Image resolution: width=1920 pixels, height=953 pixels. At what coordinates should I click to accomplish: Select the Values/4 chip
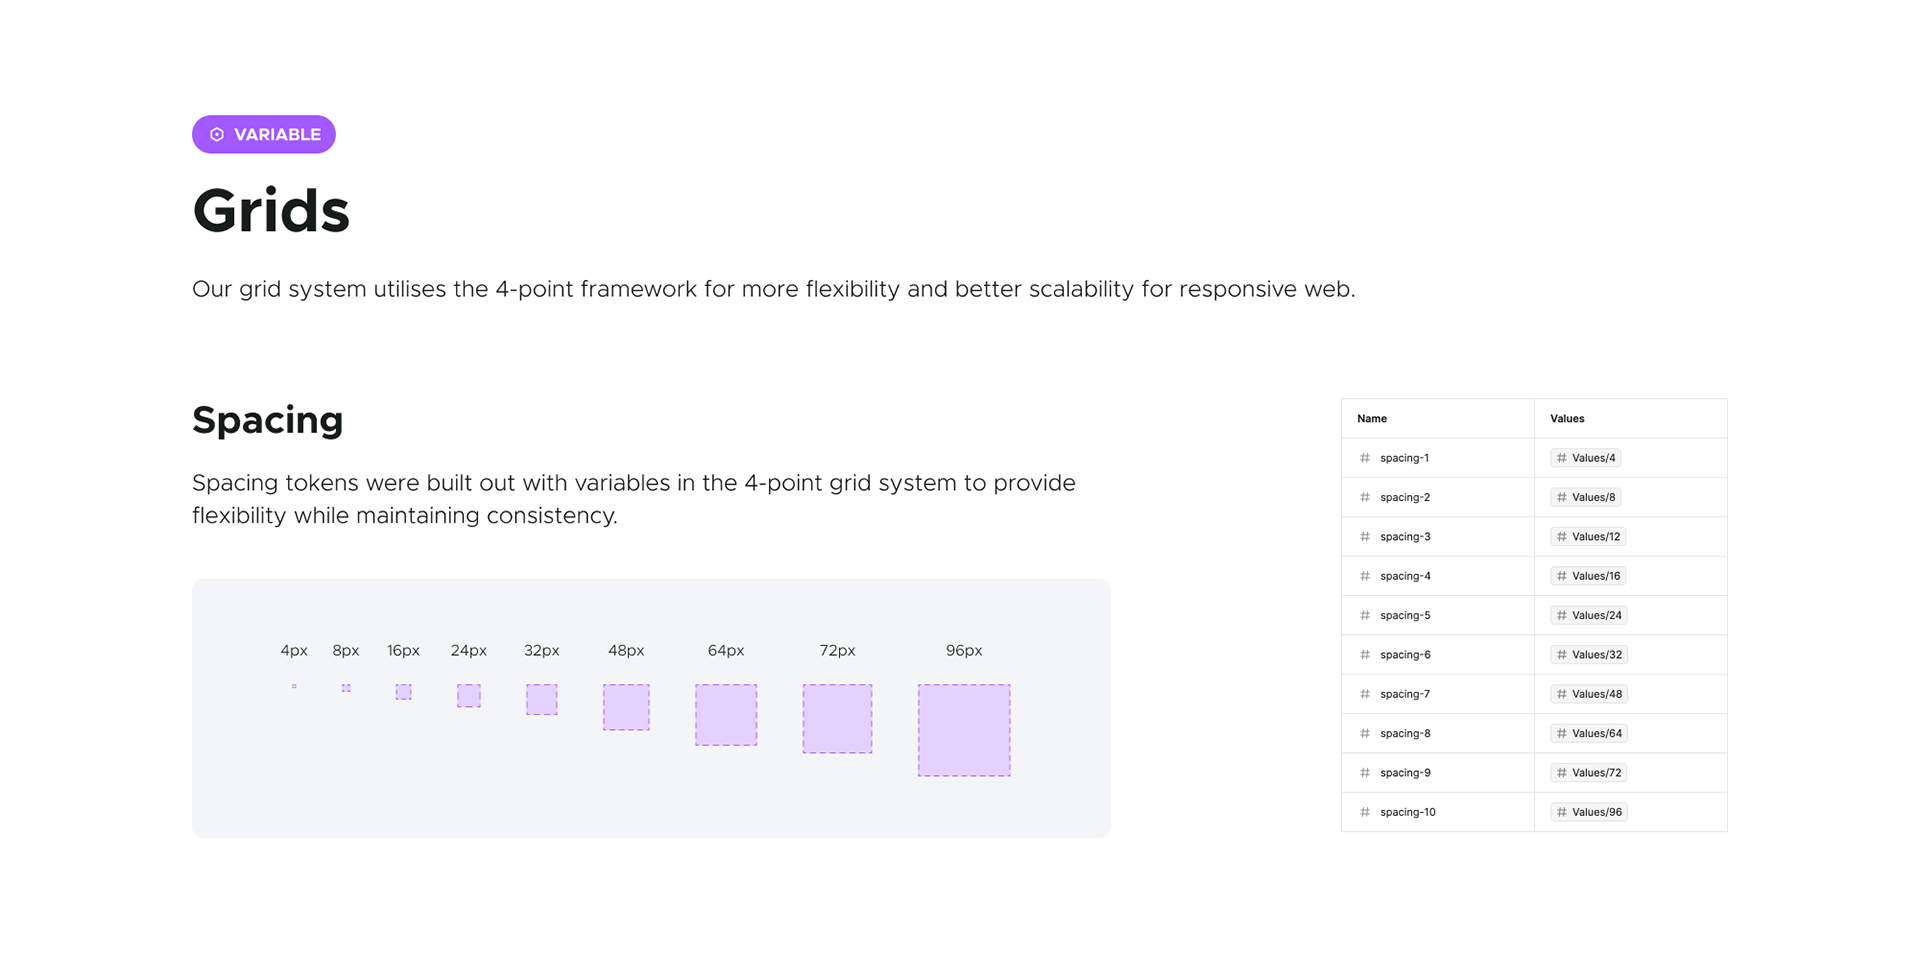point(1586,458)
